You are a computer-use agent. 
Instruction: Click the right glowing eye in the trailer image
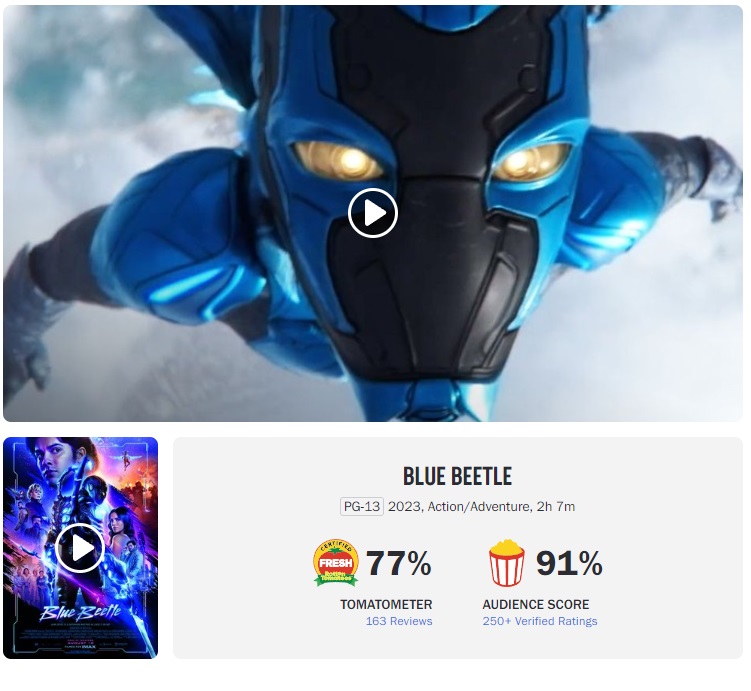point(531,161)
